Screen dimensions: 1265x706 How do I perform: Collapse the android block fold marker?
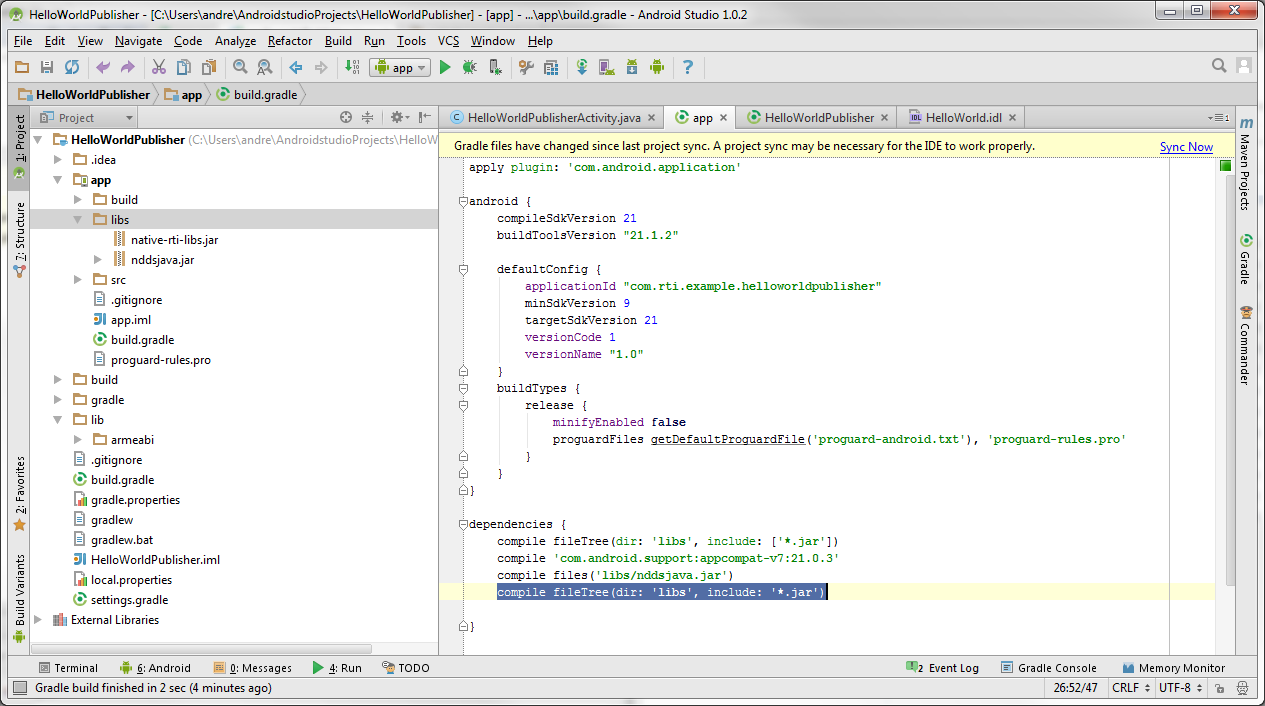tap(463, 201)
